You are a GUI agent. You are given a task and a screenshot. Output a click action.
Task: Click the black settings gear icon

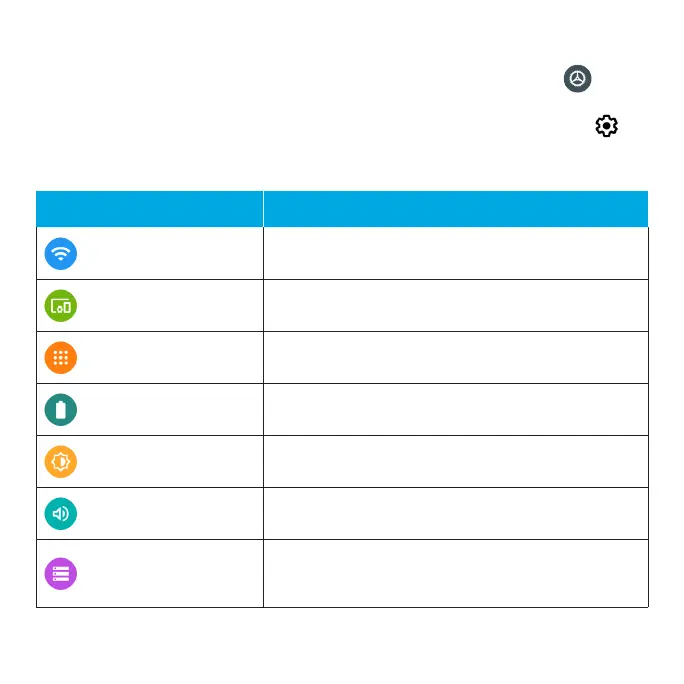tap(606, 126)
